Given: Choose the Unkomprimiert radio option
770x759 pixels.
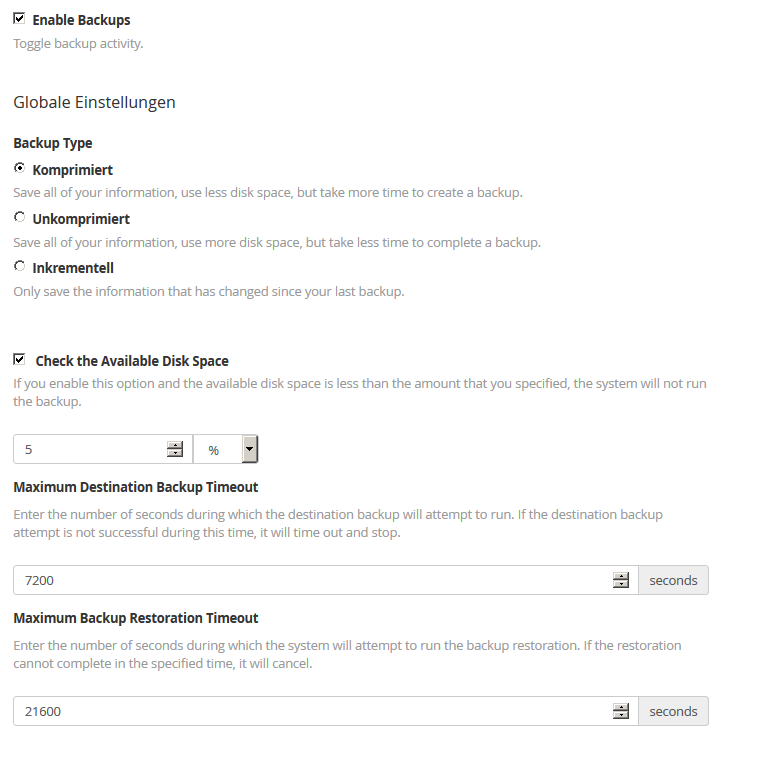Looking at the screenshot, I should (20, 217).
